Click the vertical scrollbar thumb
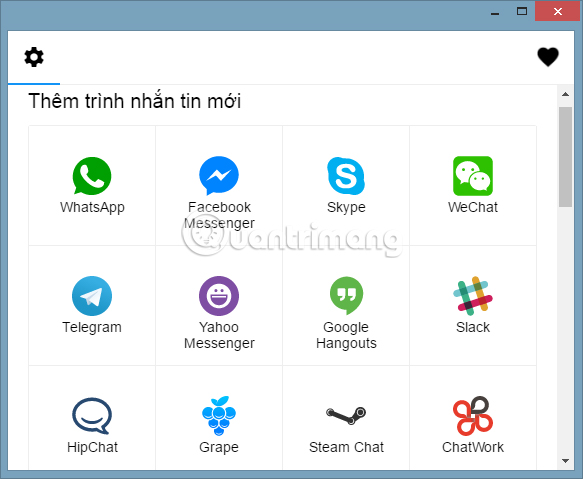Viewport: 583px width, 479px height. pyautogui.click(x=566, y=157)
